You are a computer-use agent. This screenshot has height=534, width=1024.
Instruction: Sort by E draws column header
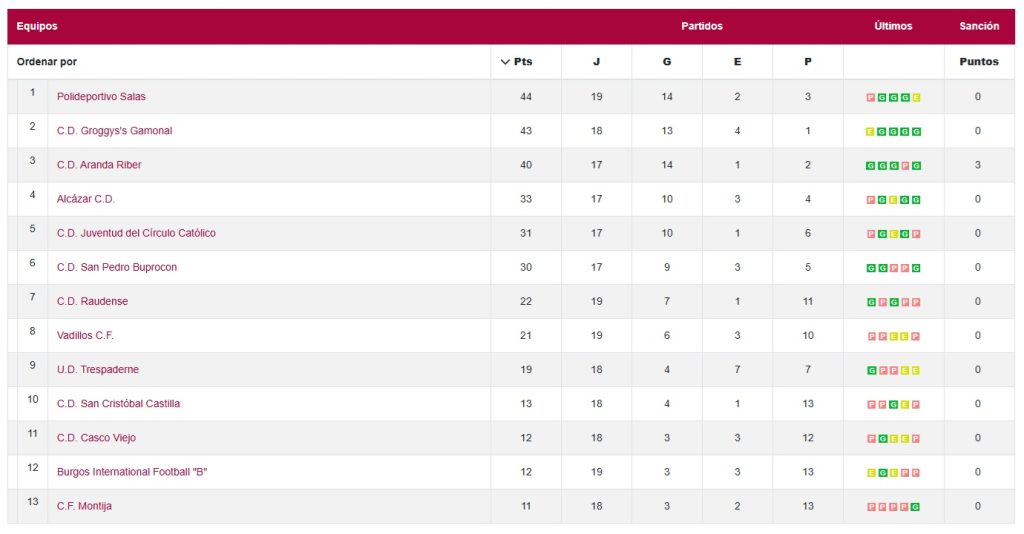click(x=737, y=62)
